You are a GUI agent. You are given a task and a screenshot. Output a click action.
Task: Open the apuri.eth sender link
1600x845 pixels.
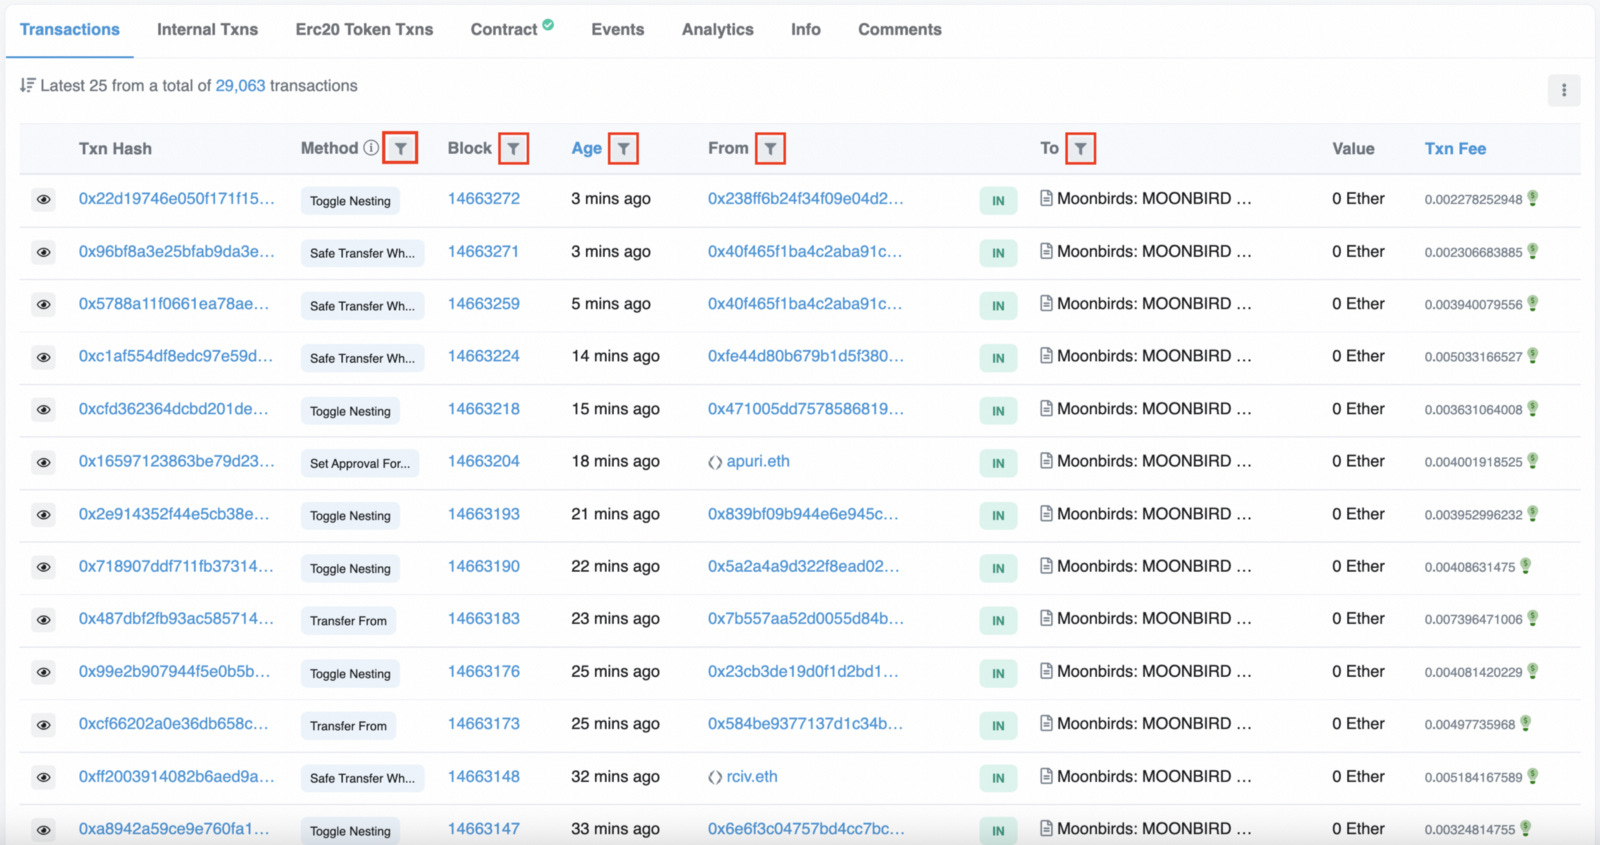758,461
